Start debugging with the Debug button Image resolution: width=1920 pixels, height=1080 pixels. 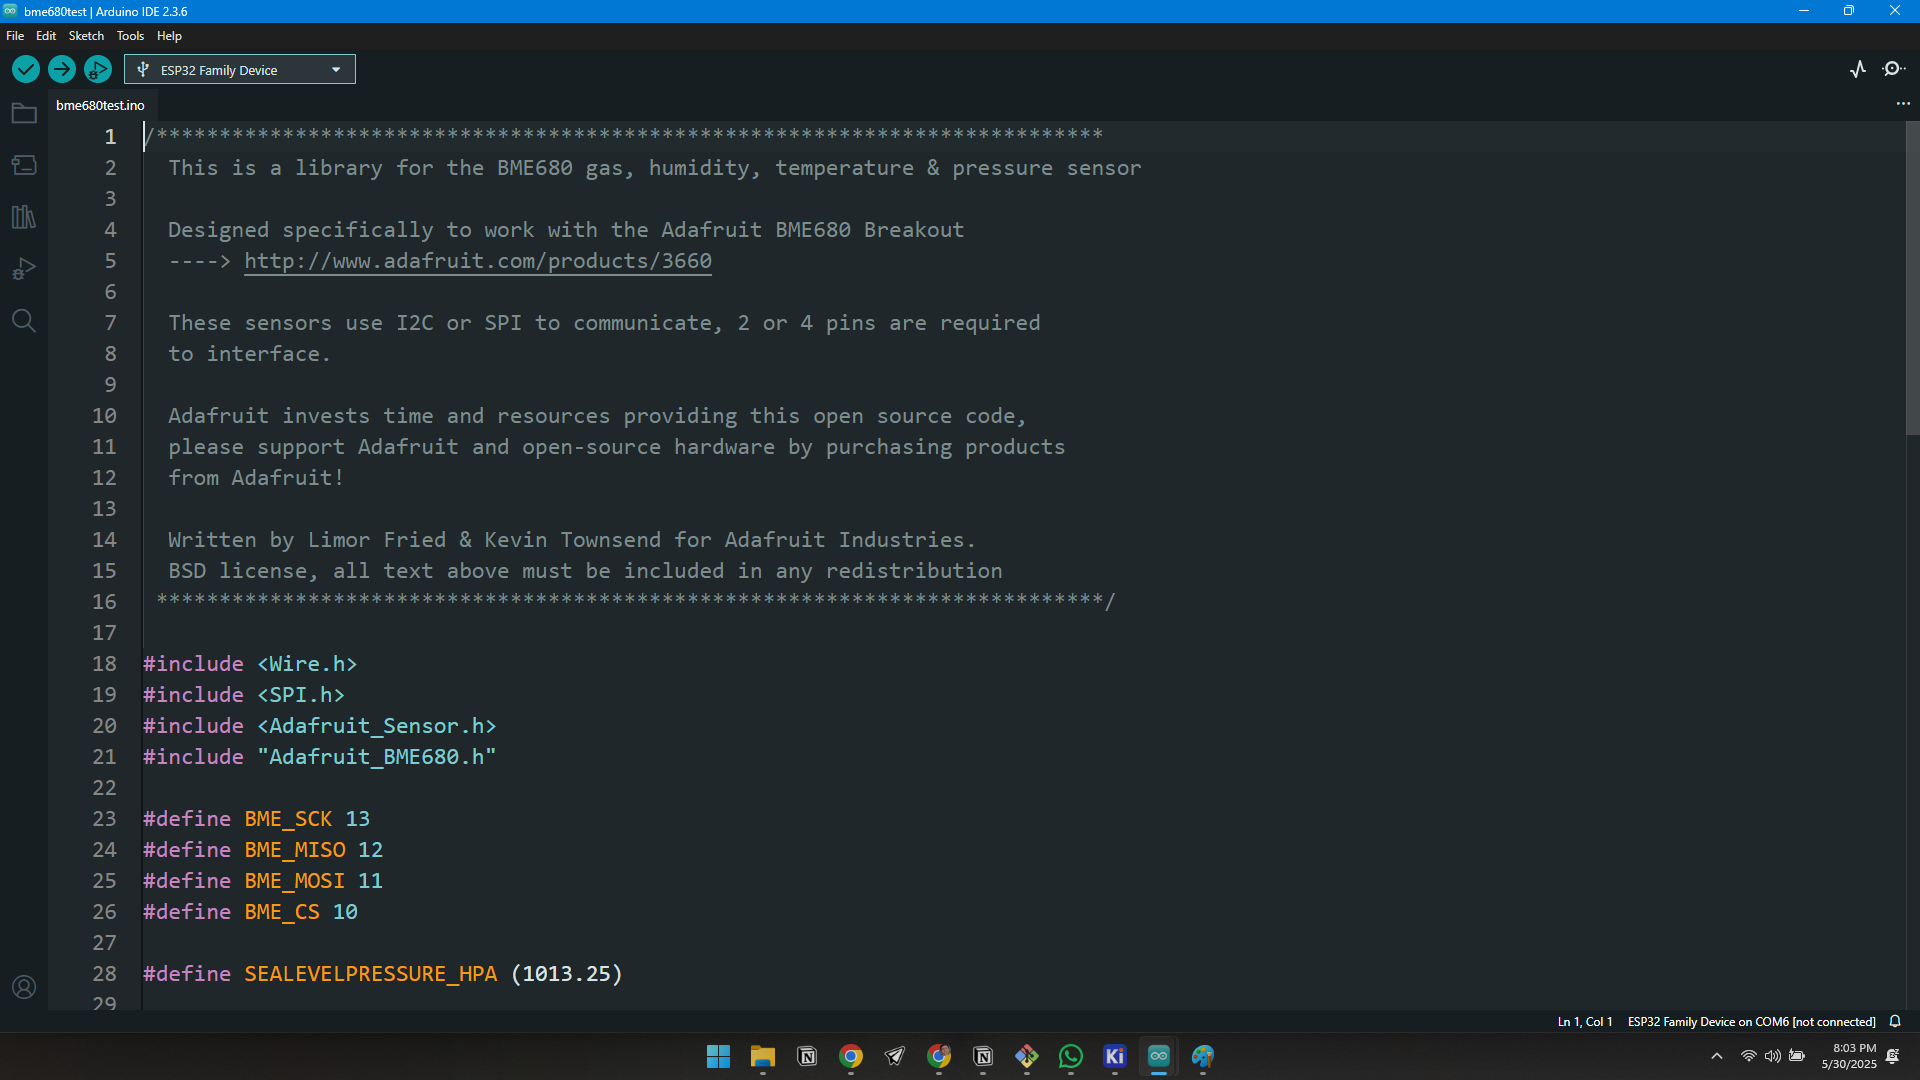(98, 69)
